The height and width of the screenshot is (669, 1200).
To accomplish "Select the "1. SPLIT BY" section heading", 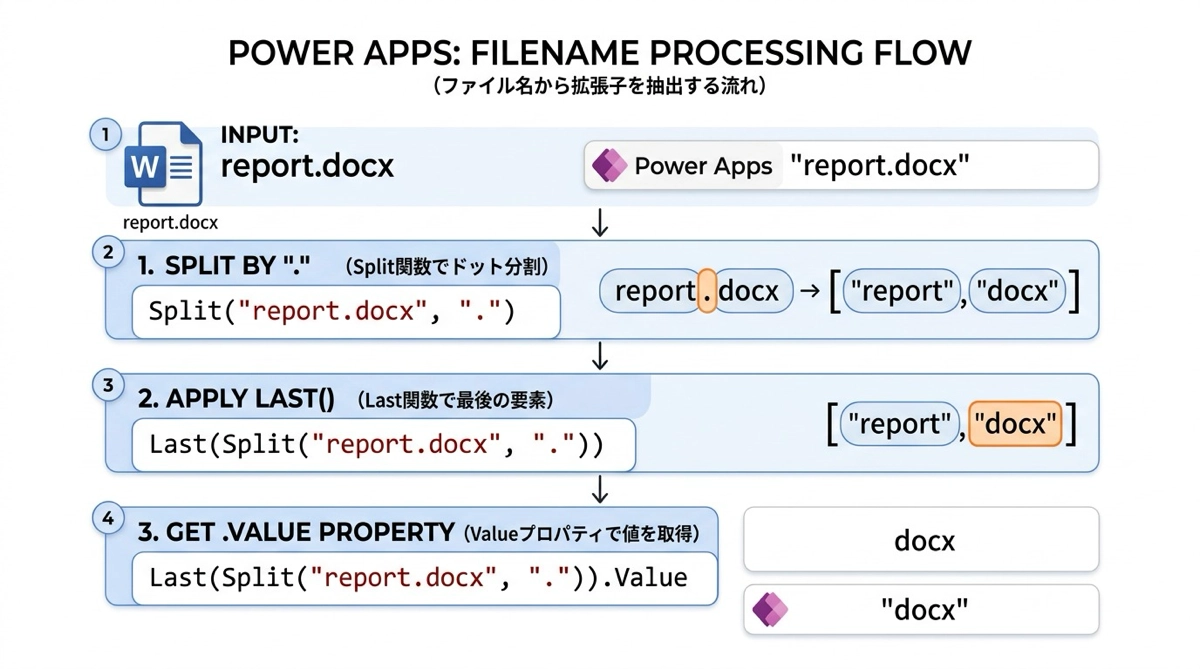I will (x=225, y=267).
